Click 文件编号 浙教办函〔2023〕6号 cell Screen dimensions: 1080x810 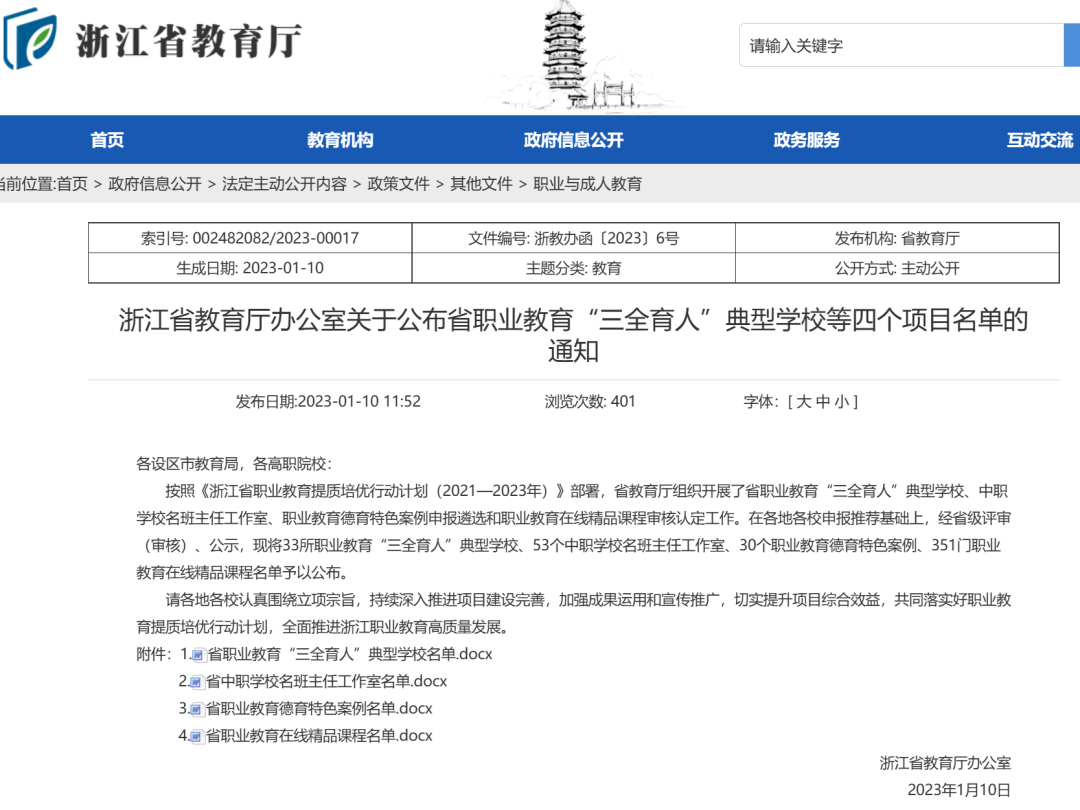(x=574, y=238)
